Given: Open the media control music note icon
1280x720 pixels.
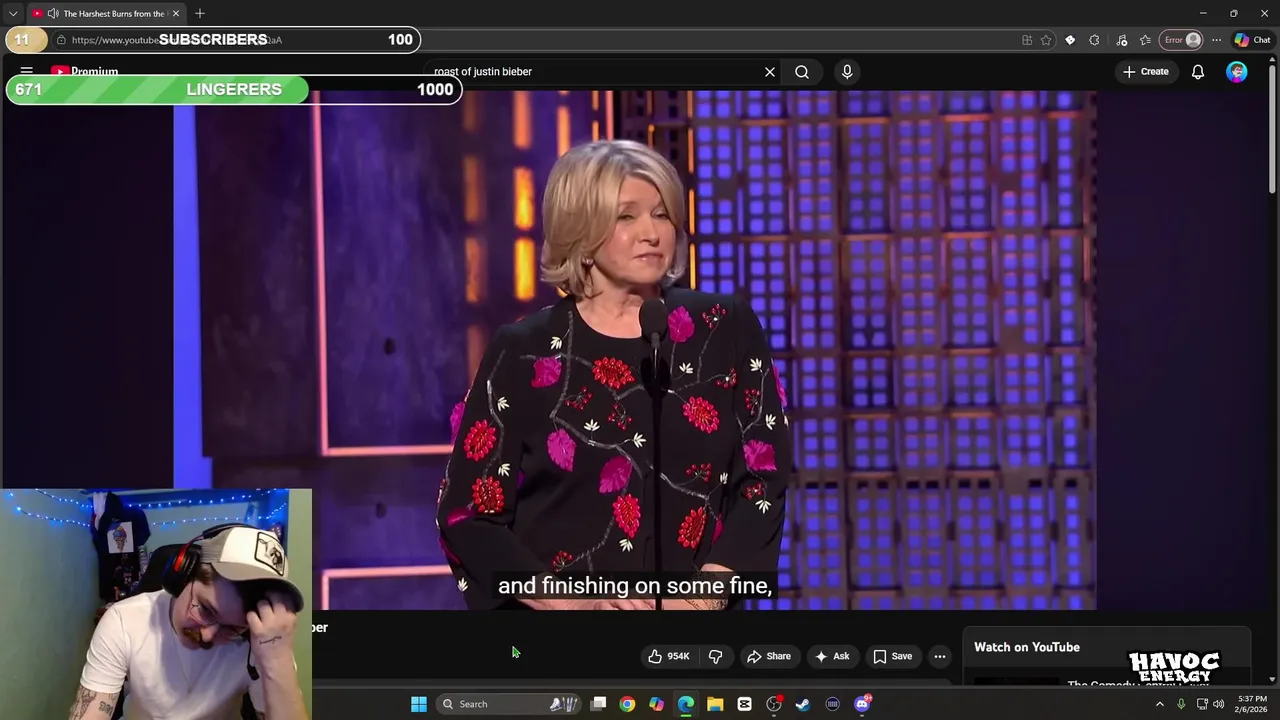Looking at the screenshot, I should point(1122,40).
